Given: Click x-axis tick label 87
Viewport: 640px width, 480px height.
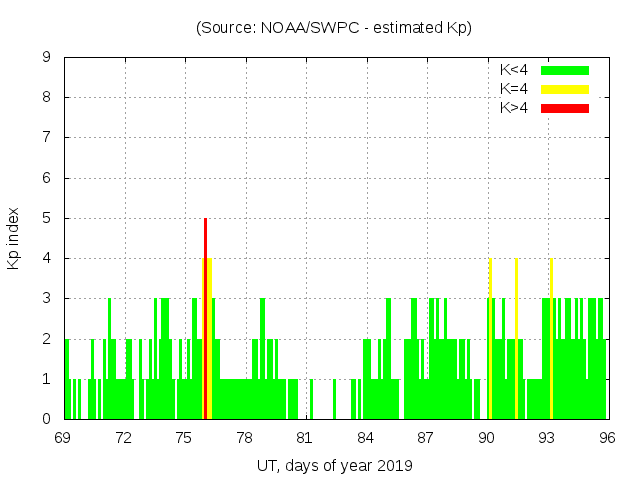Looking at the screenshot, I should [425, 438].
